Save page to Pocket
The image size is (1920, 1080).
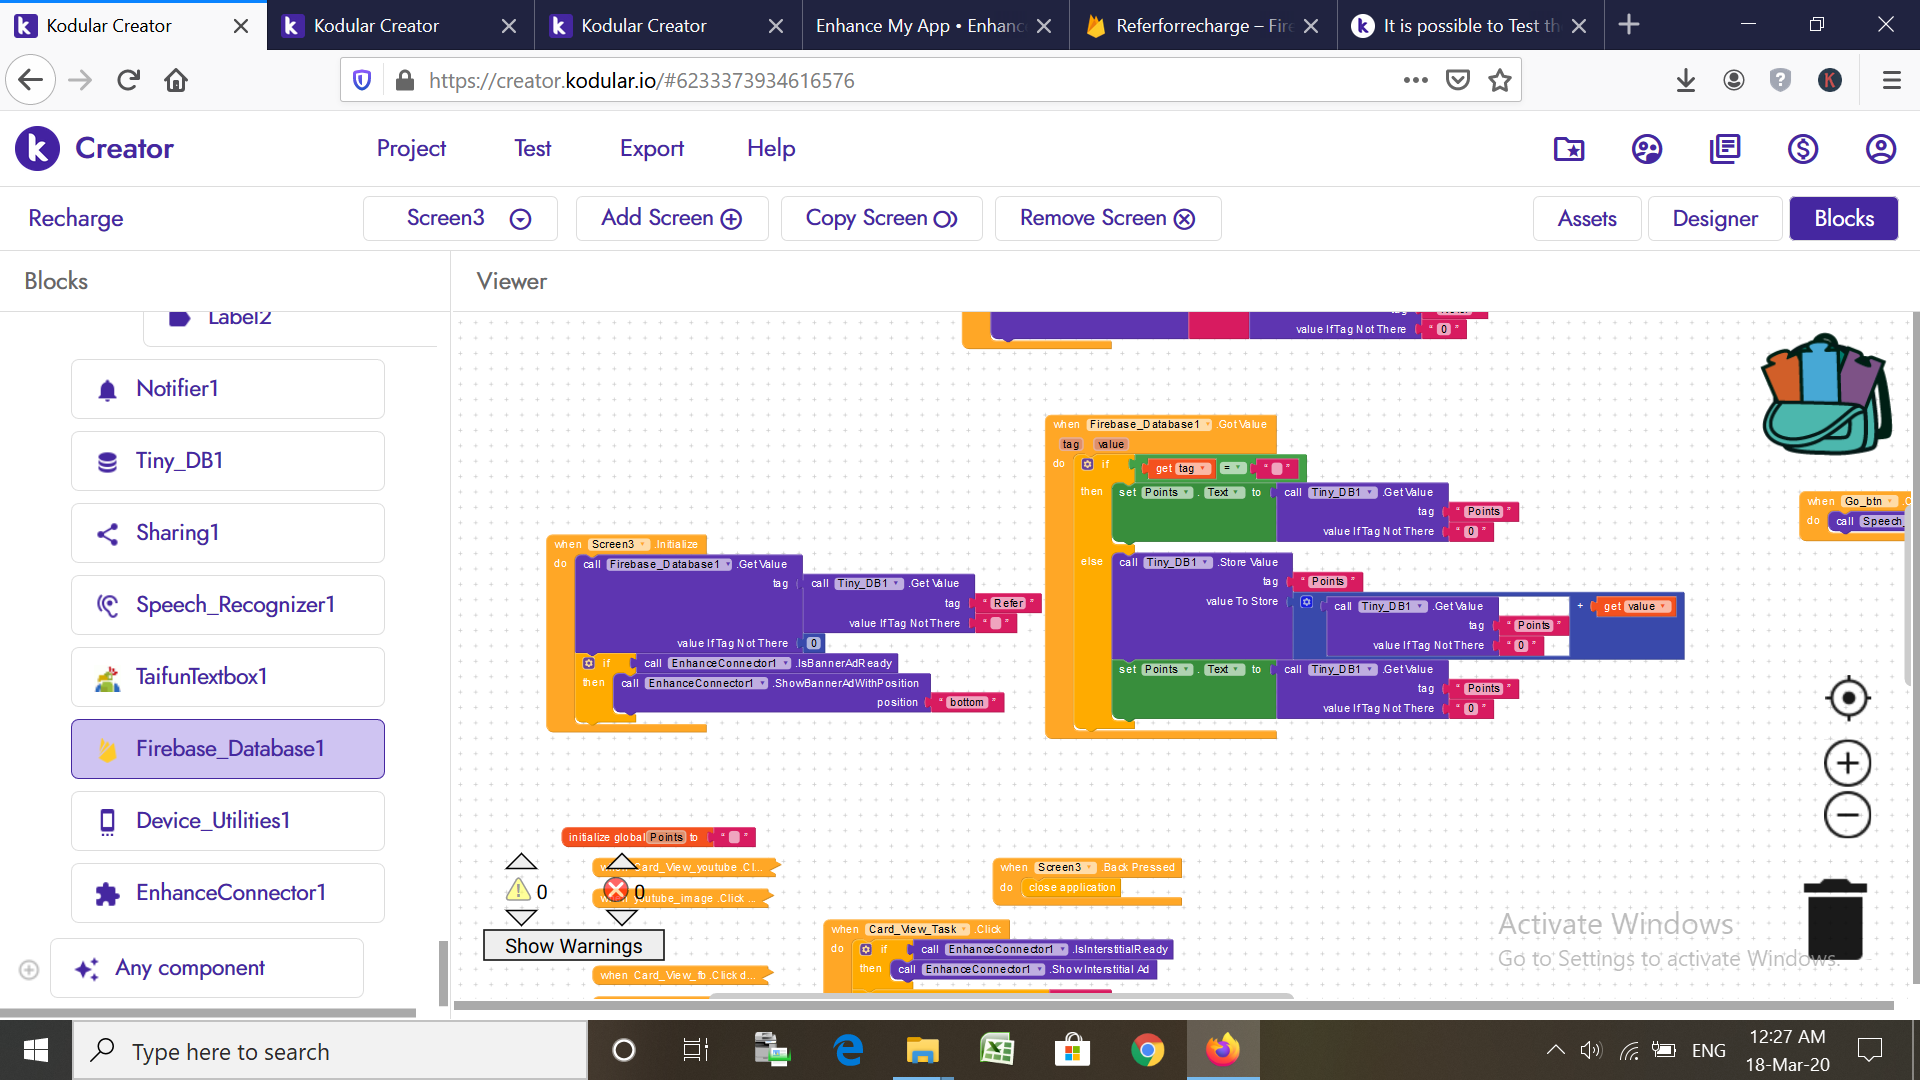coord(1458,80)
